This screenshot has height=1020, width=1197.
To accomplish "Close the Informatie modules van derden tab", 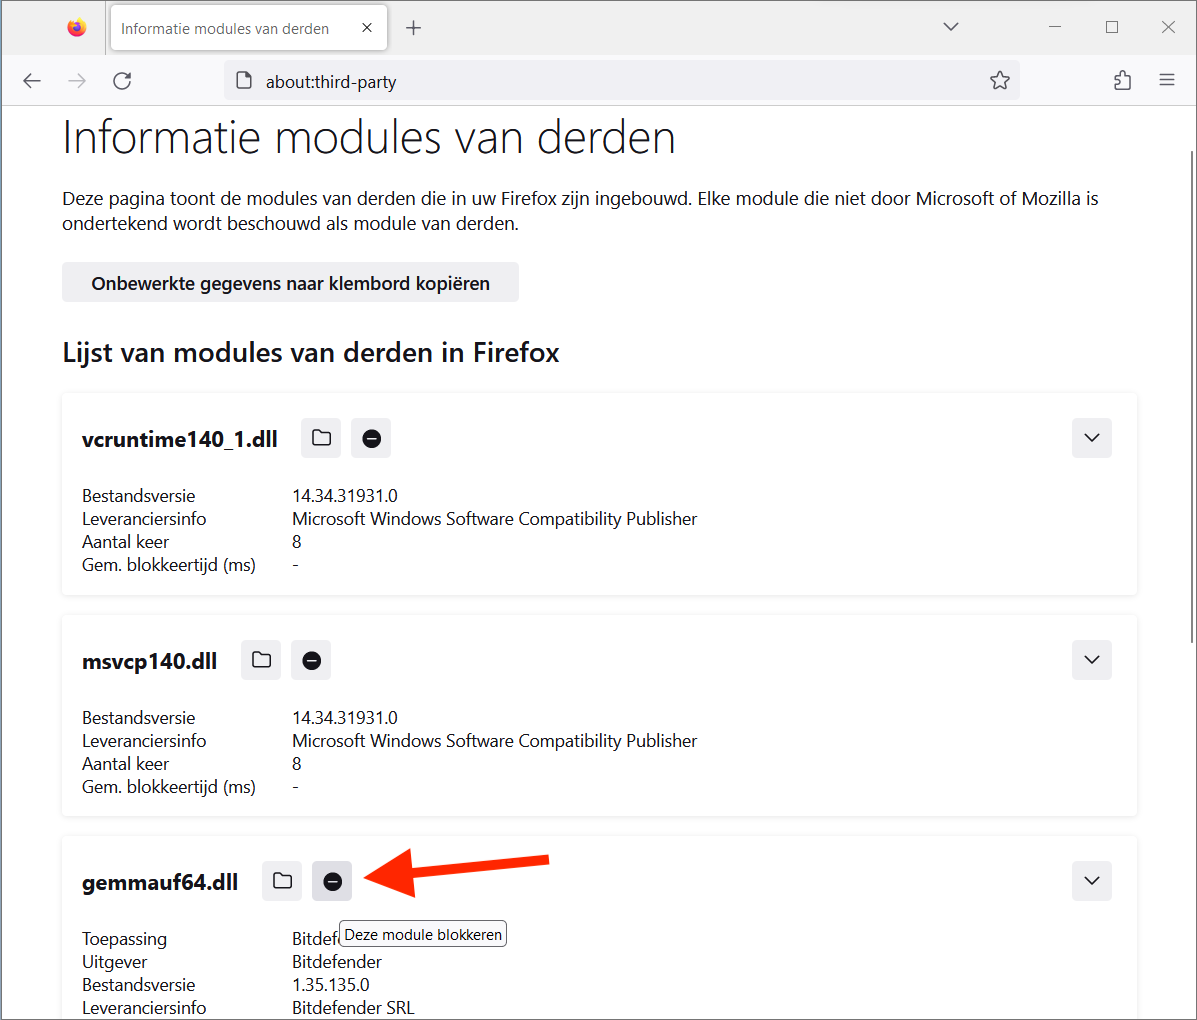I will tap(367, 28).
